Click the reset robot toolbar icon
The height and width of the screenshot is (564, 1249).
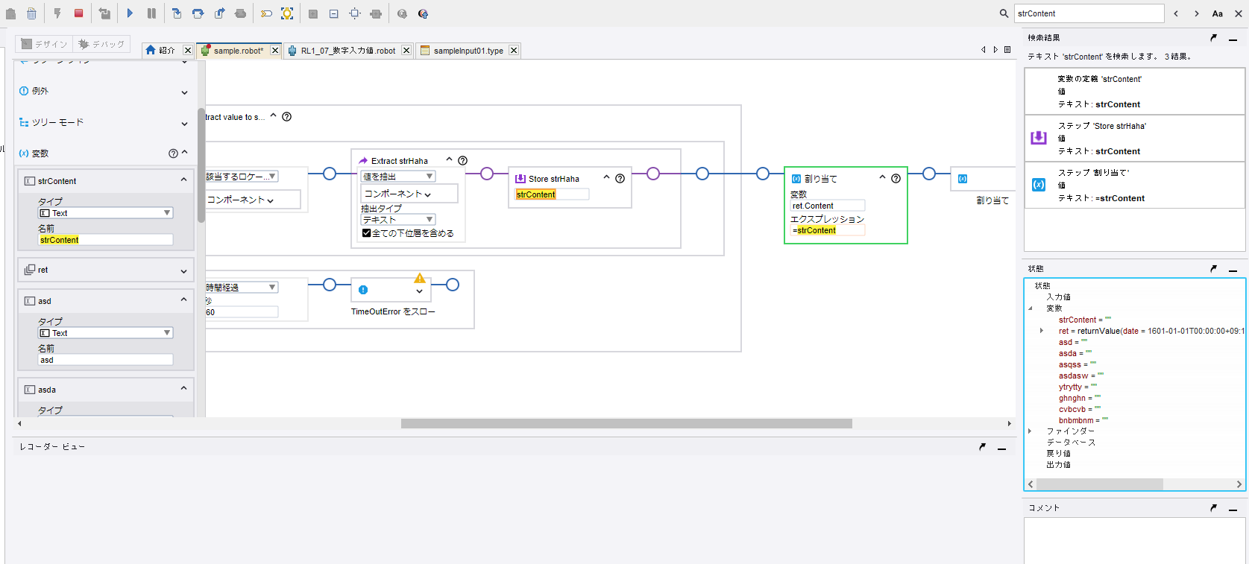tap(104, 14)
